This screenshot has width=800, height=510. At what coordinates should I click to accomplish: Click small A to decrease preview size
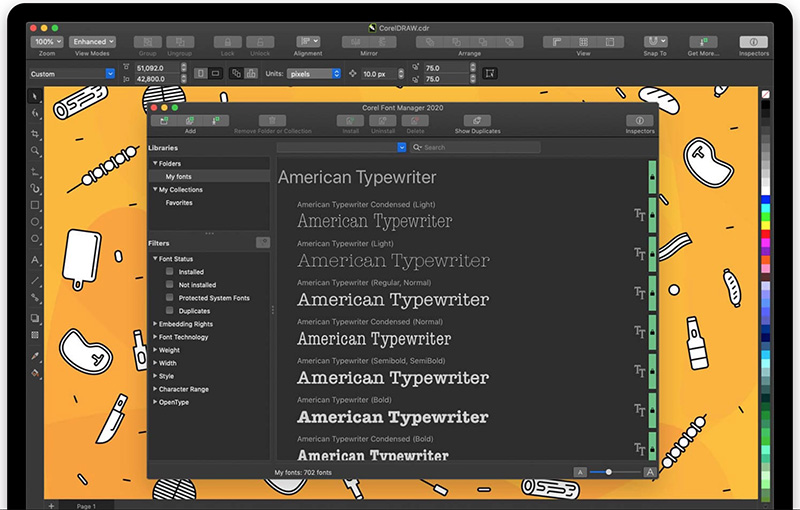click(580, 472)
